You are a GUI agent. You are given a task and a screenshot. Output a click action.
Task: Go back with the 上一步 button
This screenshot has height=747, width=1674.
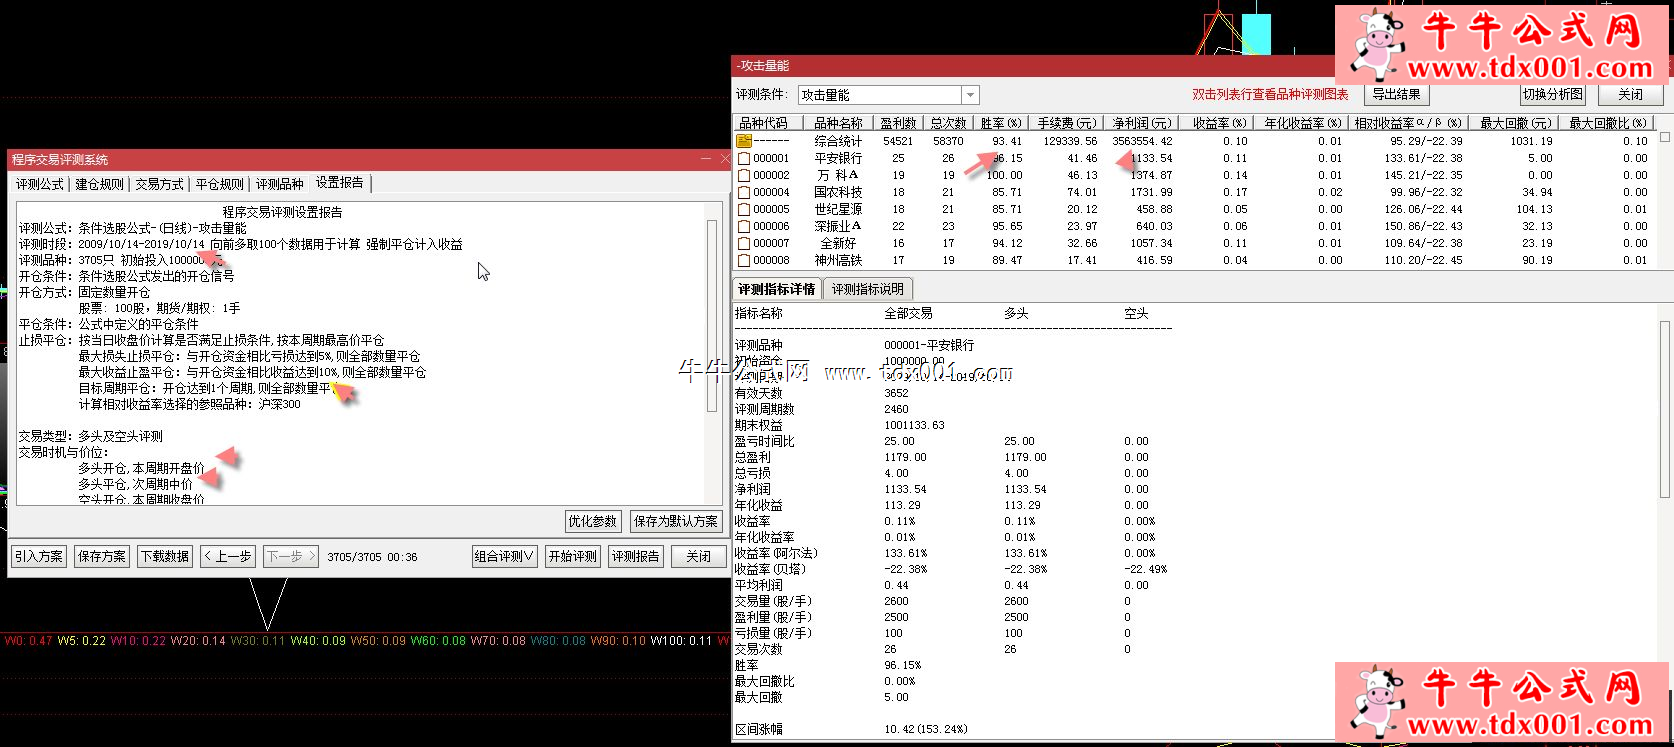click(x=228, y=556)
